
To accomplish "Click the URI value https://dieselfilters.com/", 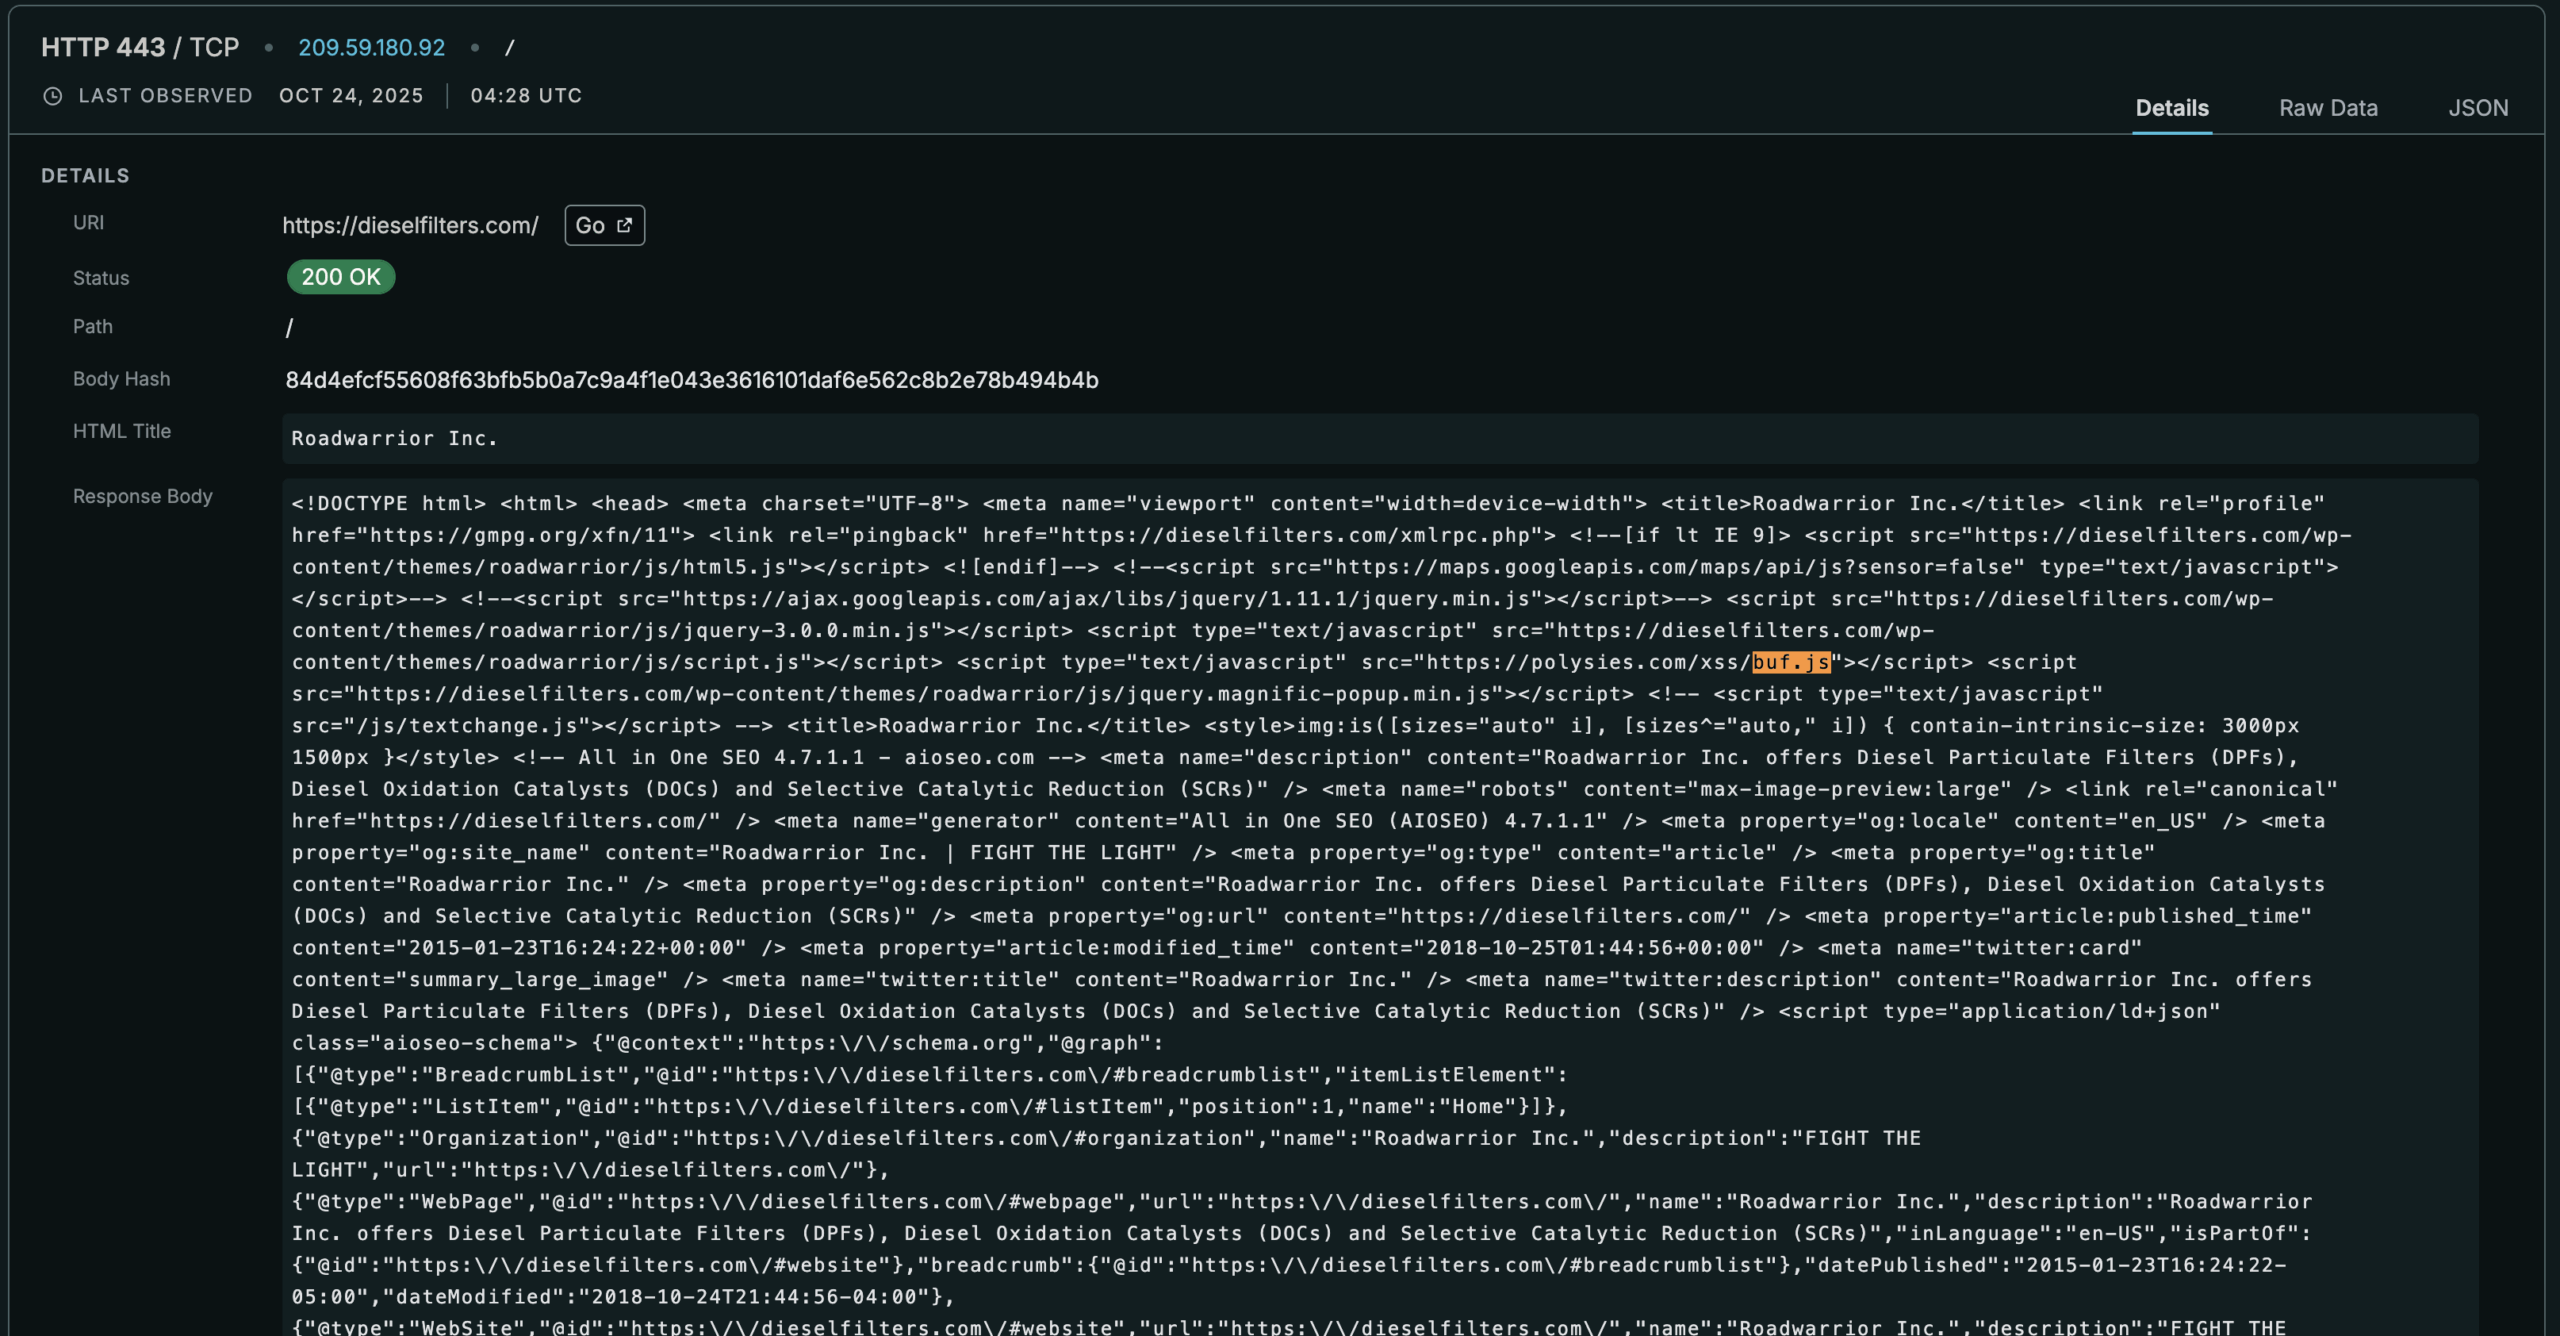I will tap(410, 225).
